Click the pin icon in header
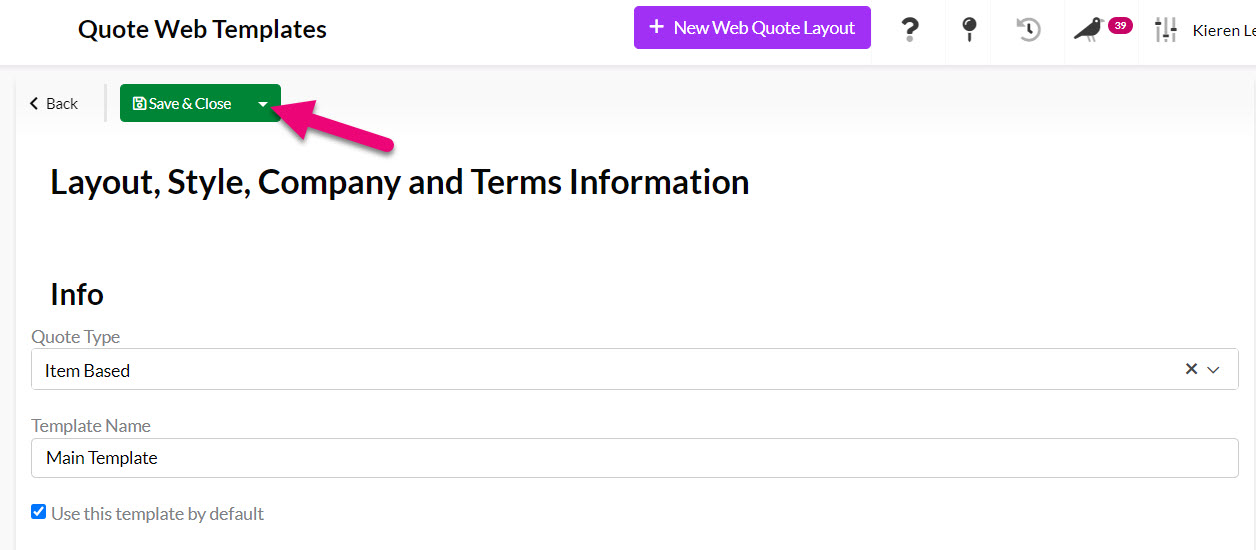 (x=968, y=30)
